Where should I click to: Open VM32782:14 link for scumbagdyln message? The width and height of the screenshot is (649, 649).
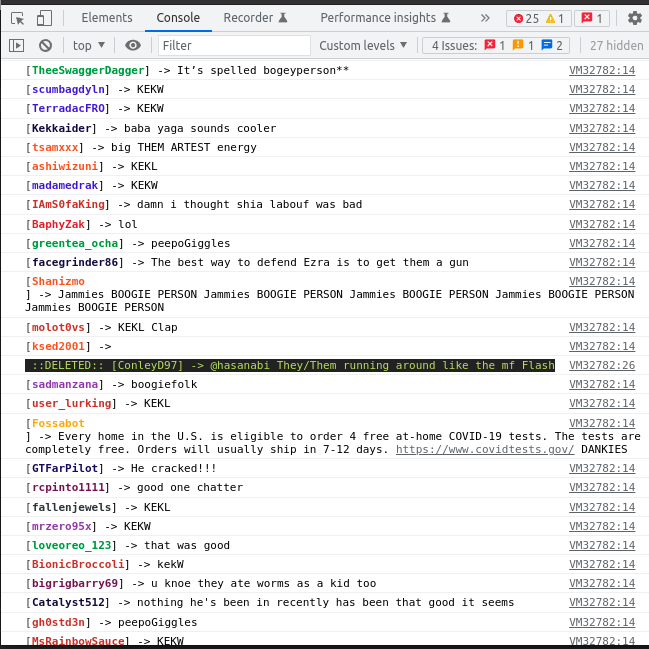[602, 89]
